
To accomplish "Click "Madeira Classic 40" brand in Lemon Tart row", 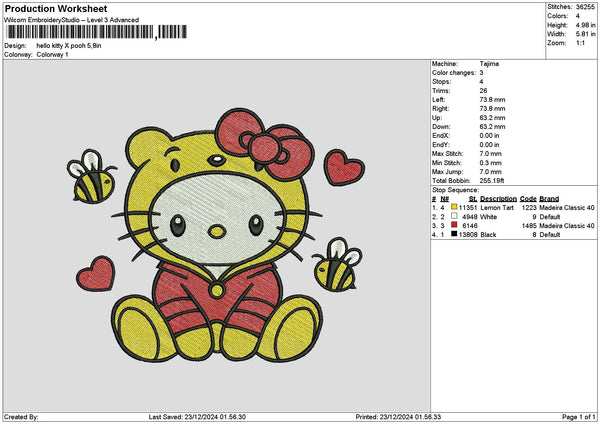I will [567, 208].
